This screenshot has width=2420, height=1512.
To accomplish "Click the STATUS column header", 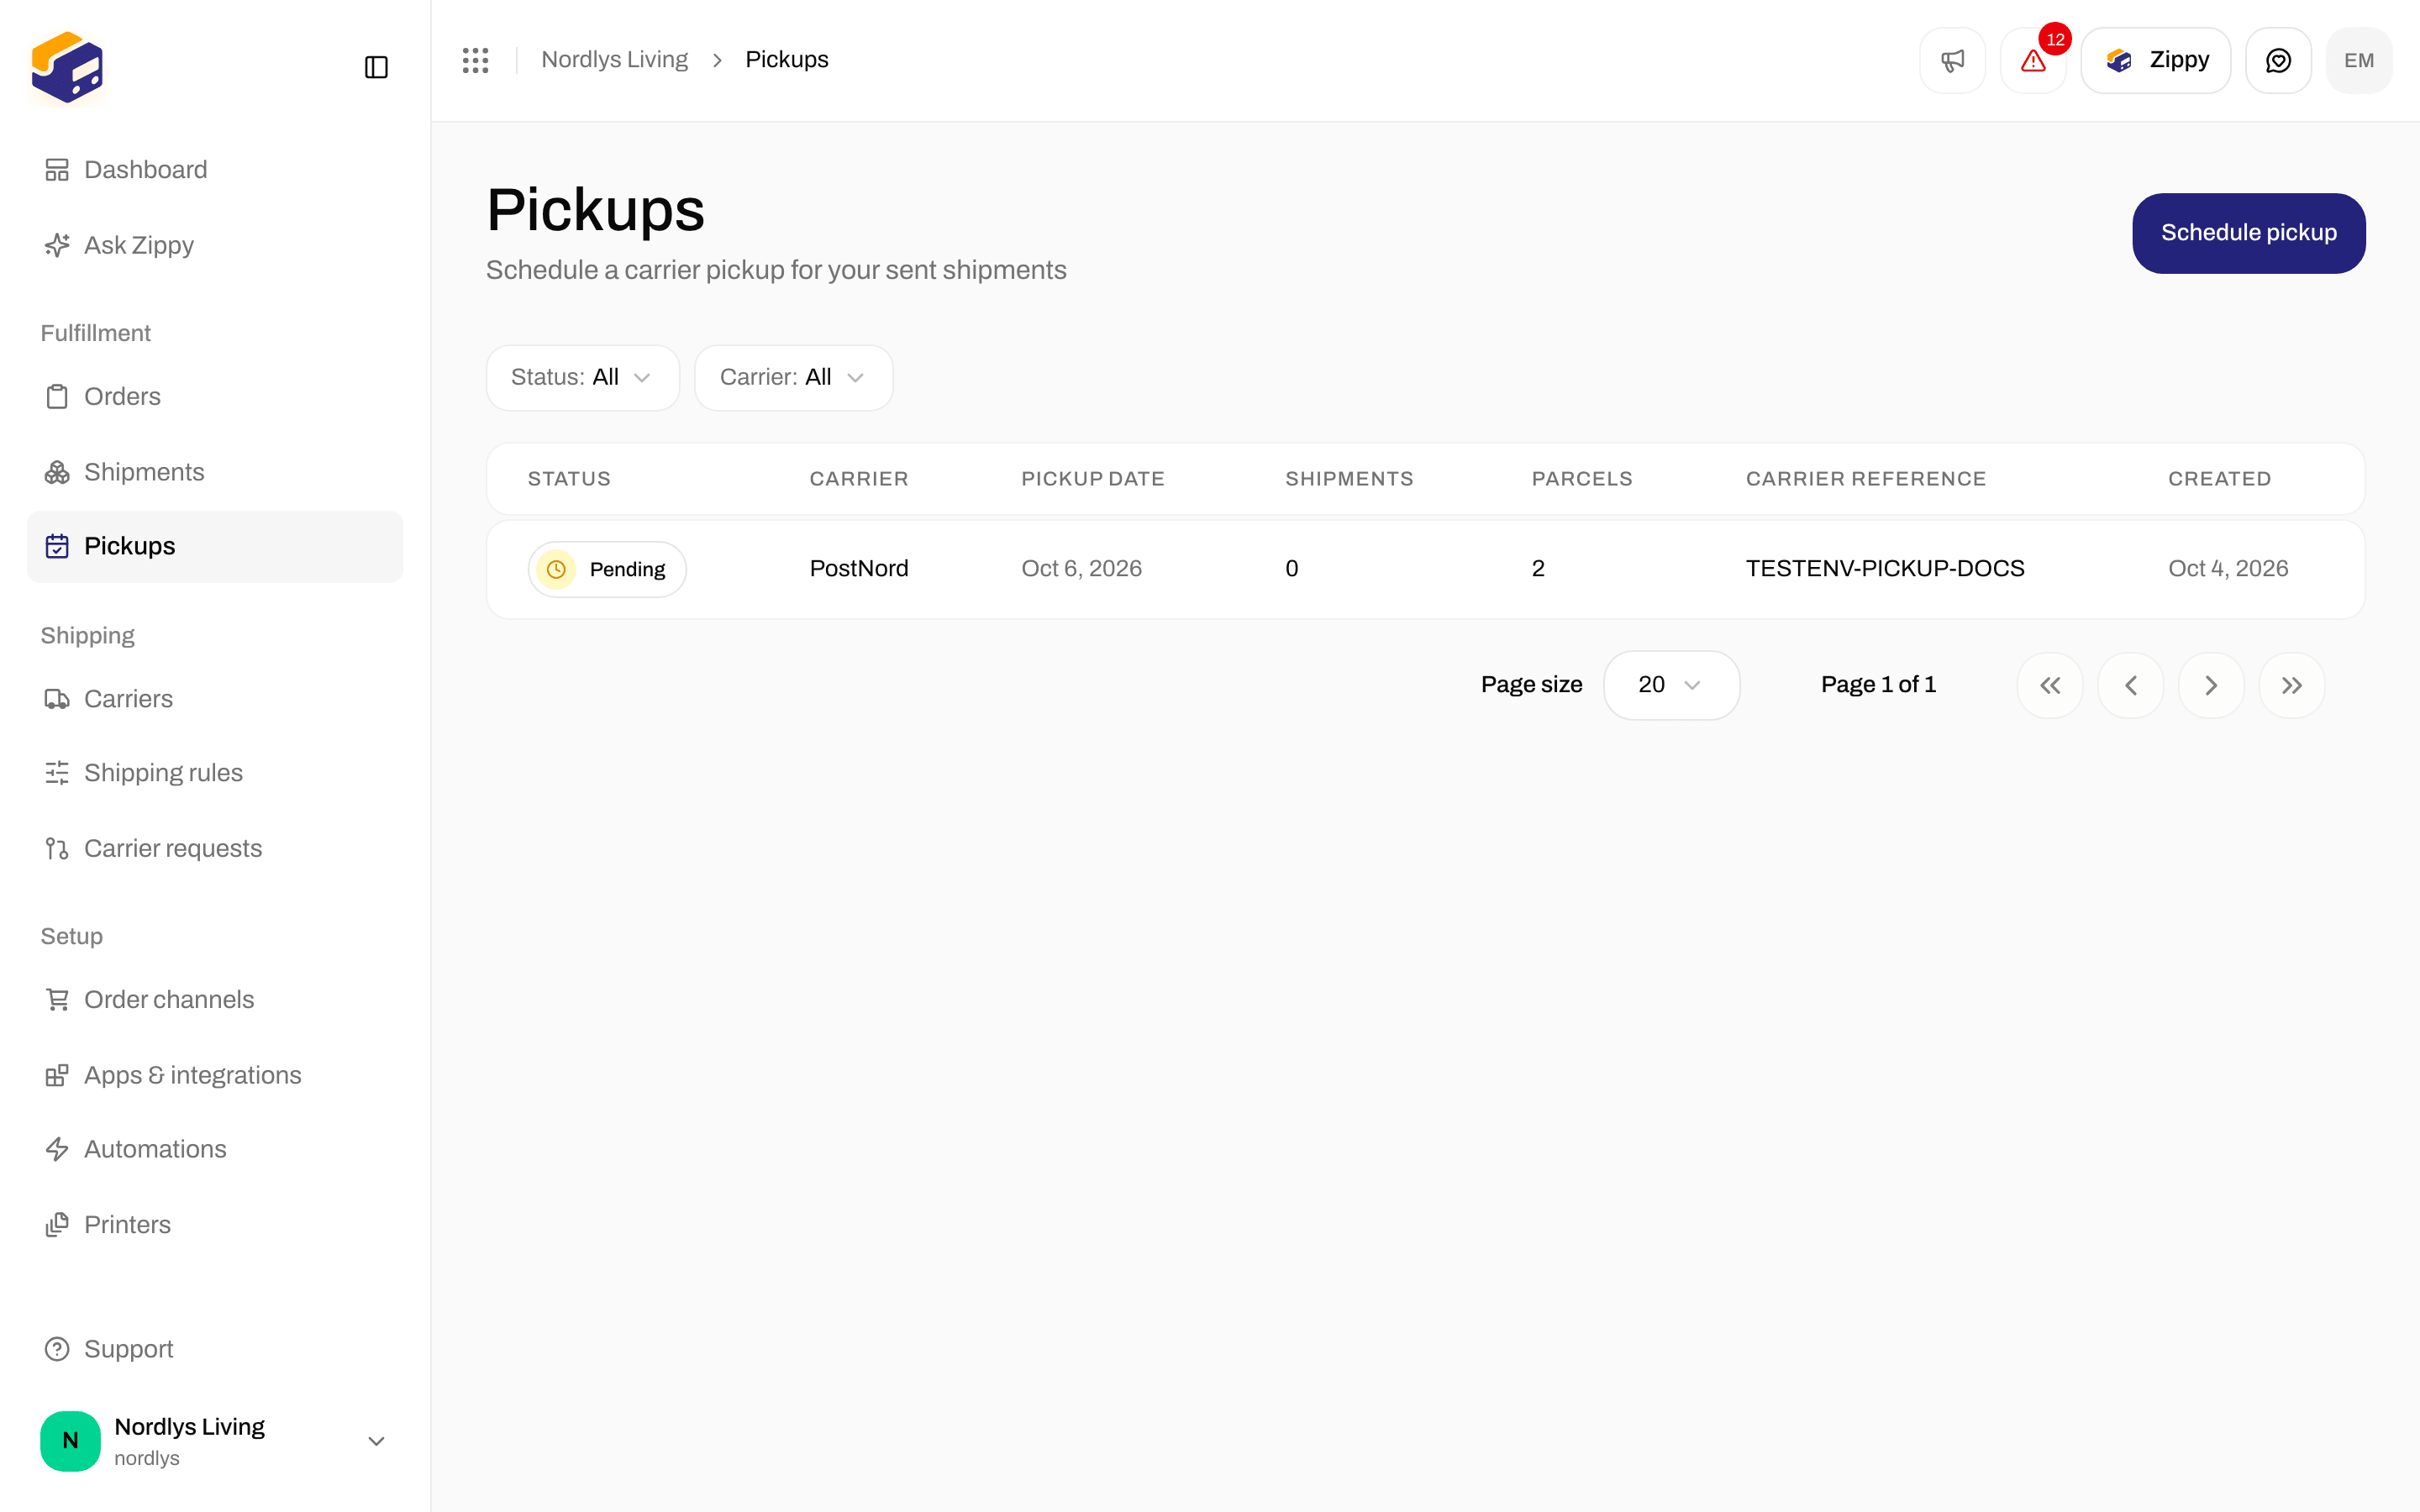I will tap(569, 479).
